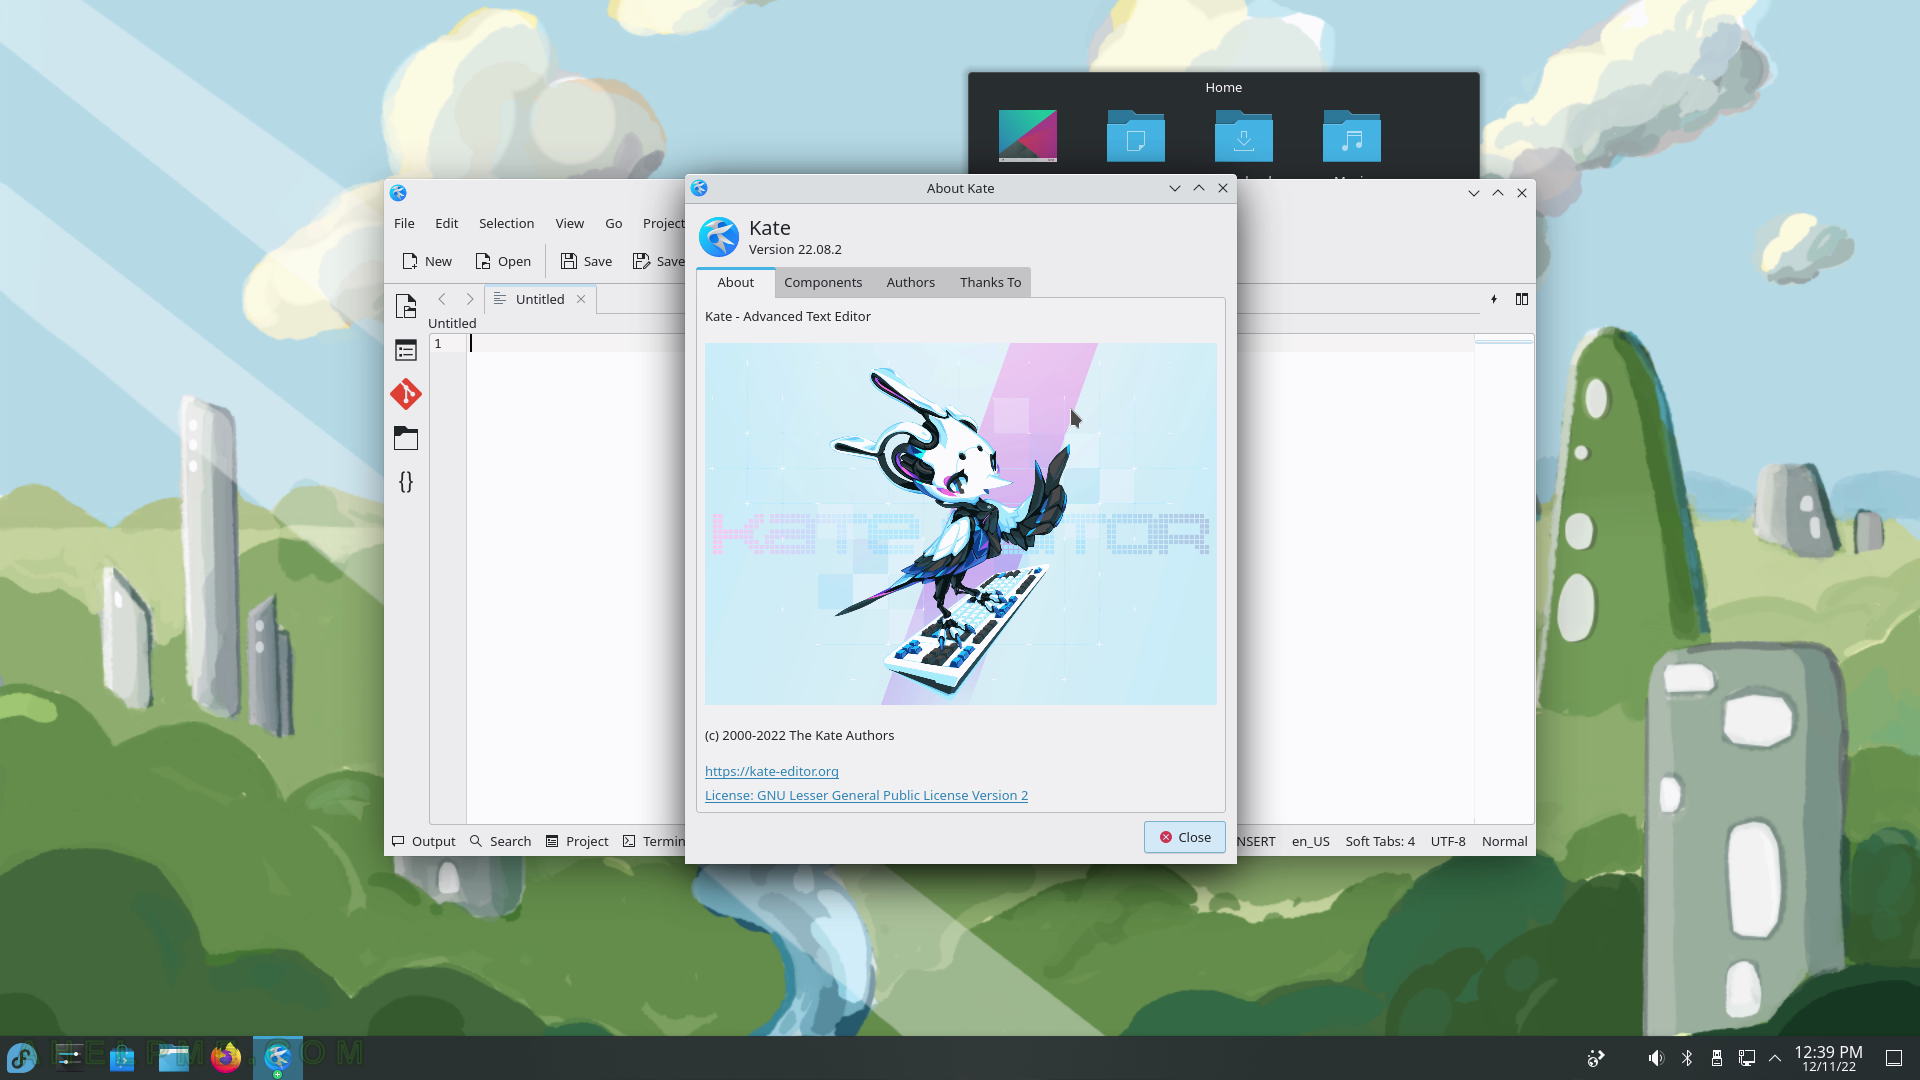This screenshot has height=1080, width=1920.
Task: Open the Music folder in Home widget
Action: coord(1352,137)
